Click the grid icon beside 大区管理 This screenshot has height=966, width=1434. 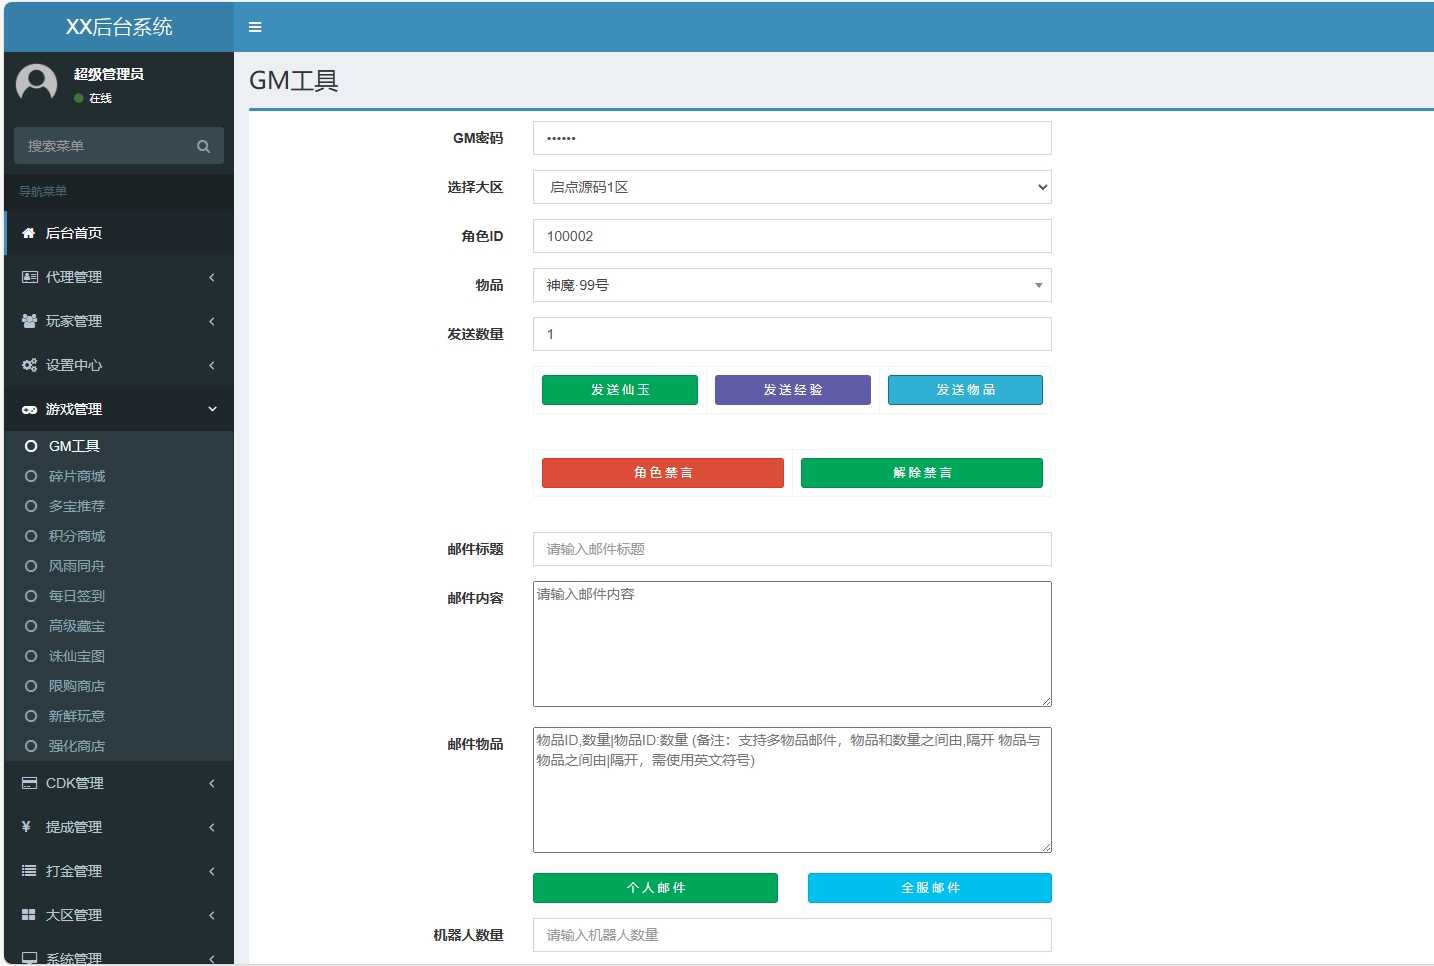(x=29, y=915)
